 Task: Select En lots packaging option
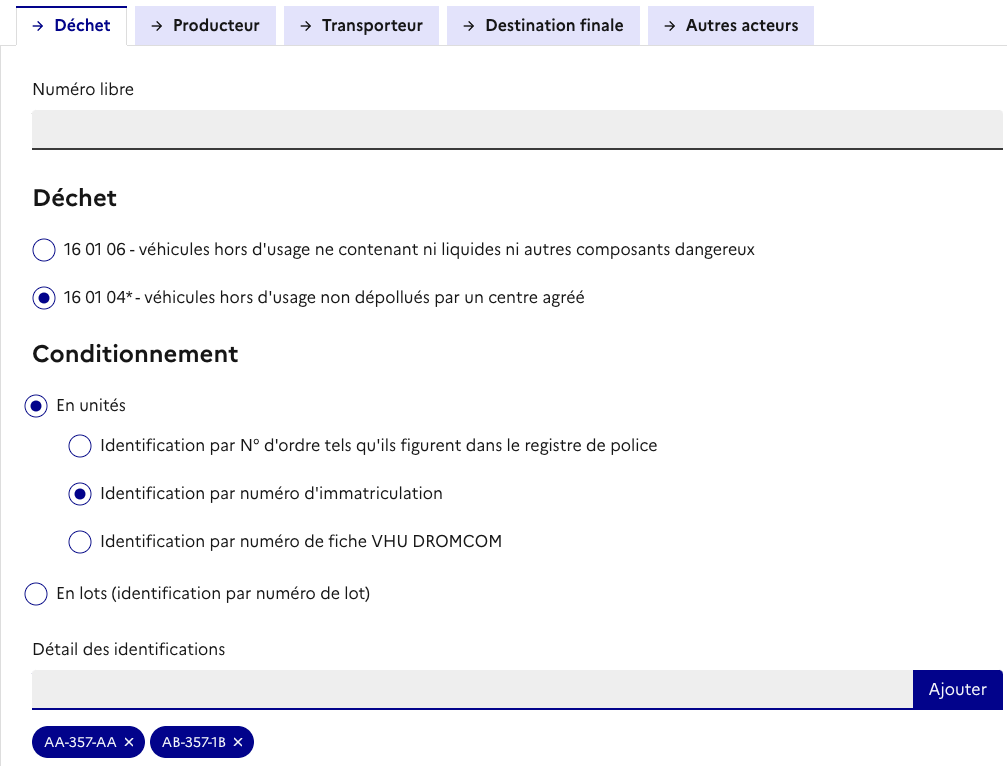pos(36,594)
